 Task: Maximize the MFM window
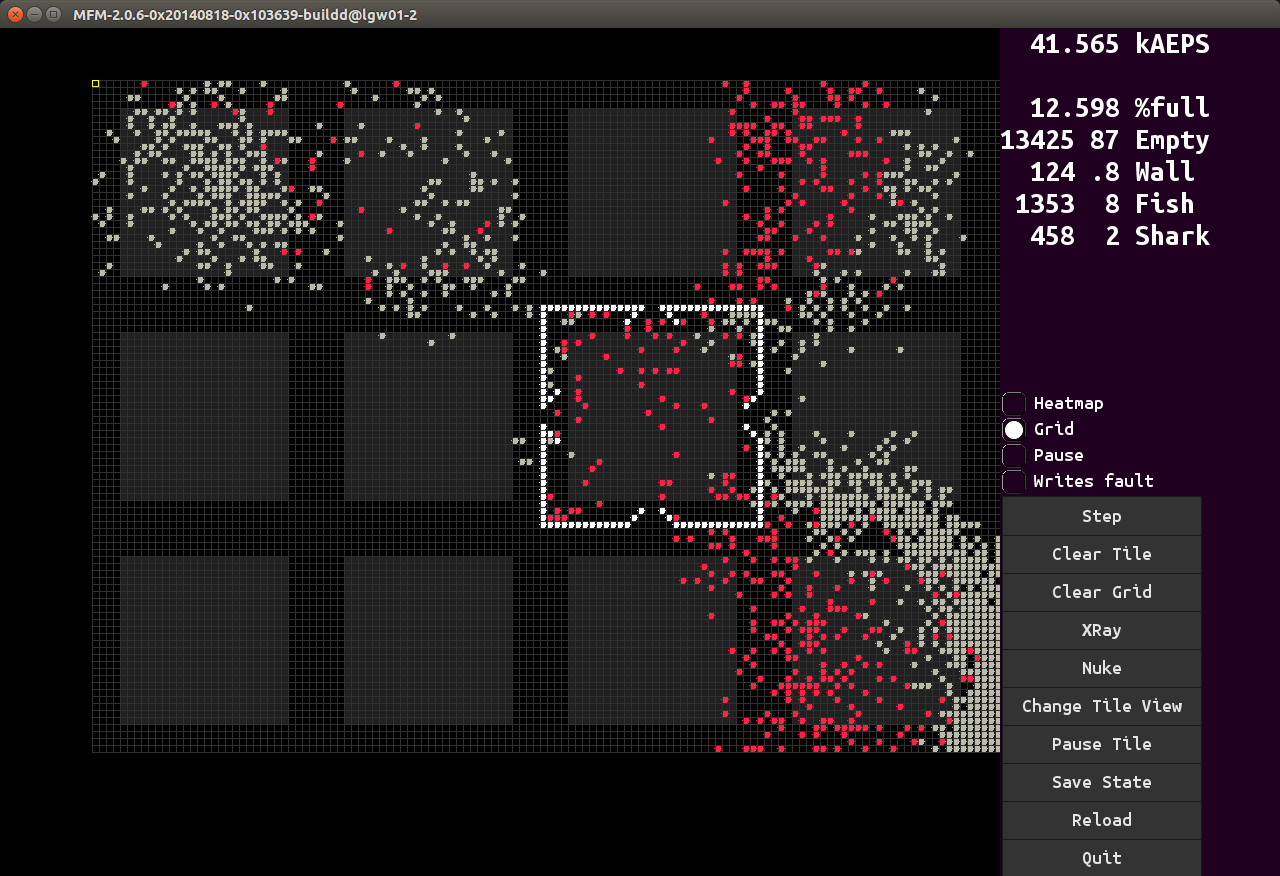[x=53, y=14]
